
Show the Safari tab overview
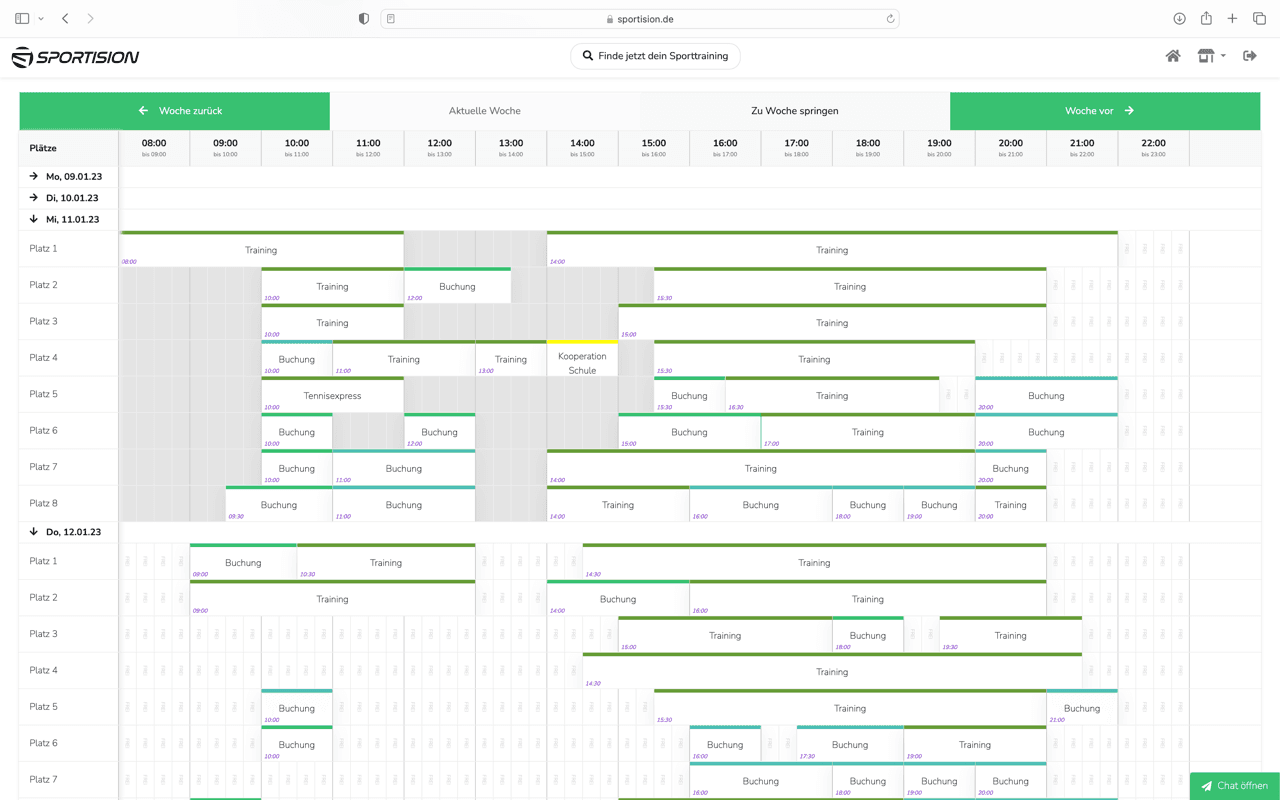[x=1259, y=19]
